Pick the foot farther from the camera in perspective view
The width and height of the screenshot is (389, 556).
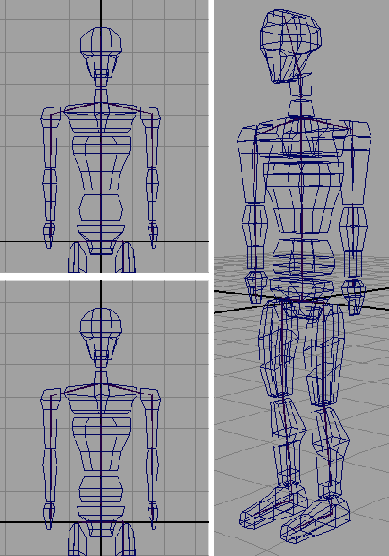(x=273, y=507)
